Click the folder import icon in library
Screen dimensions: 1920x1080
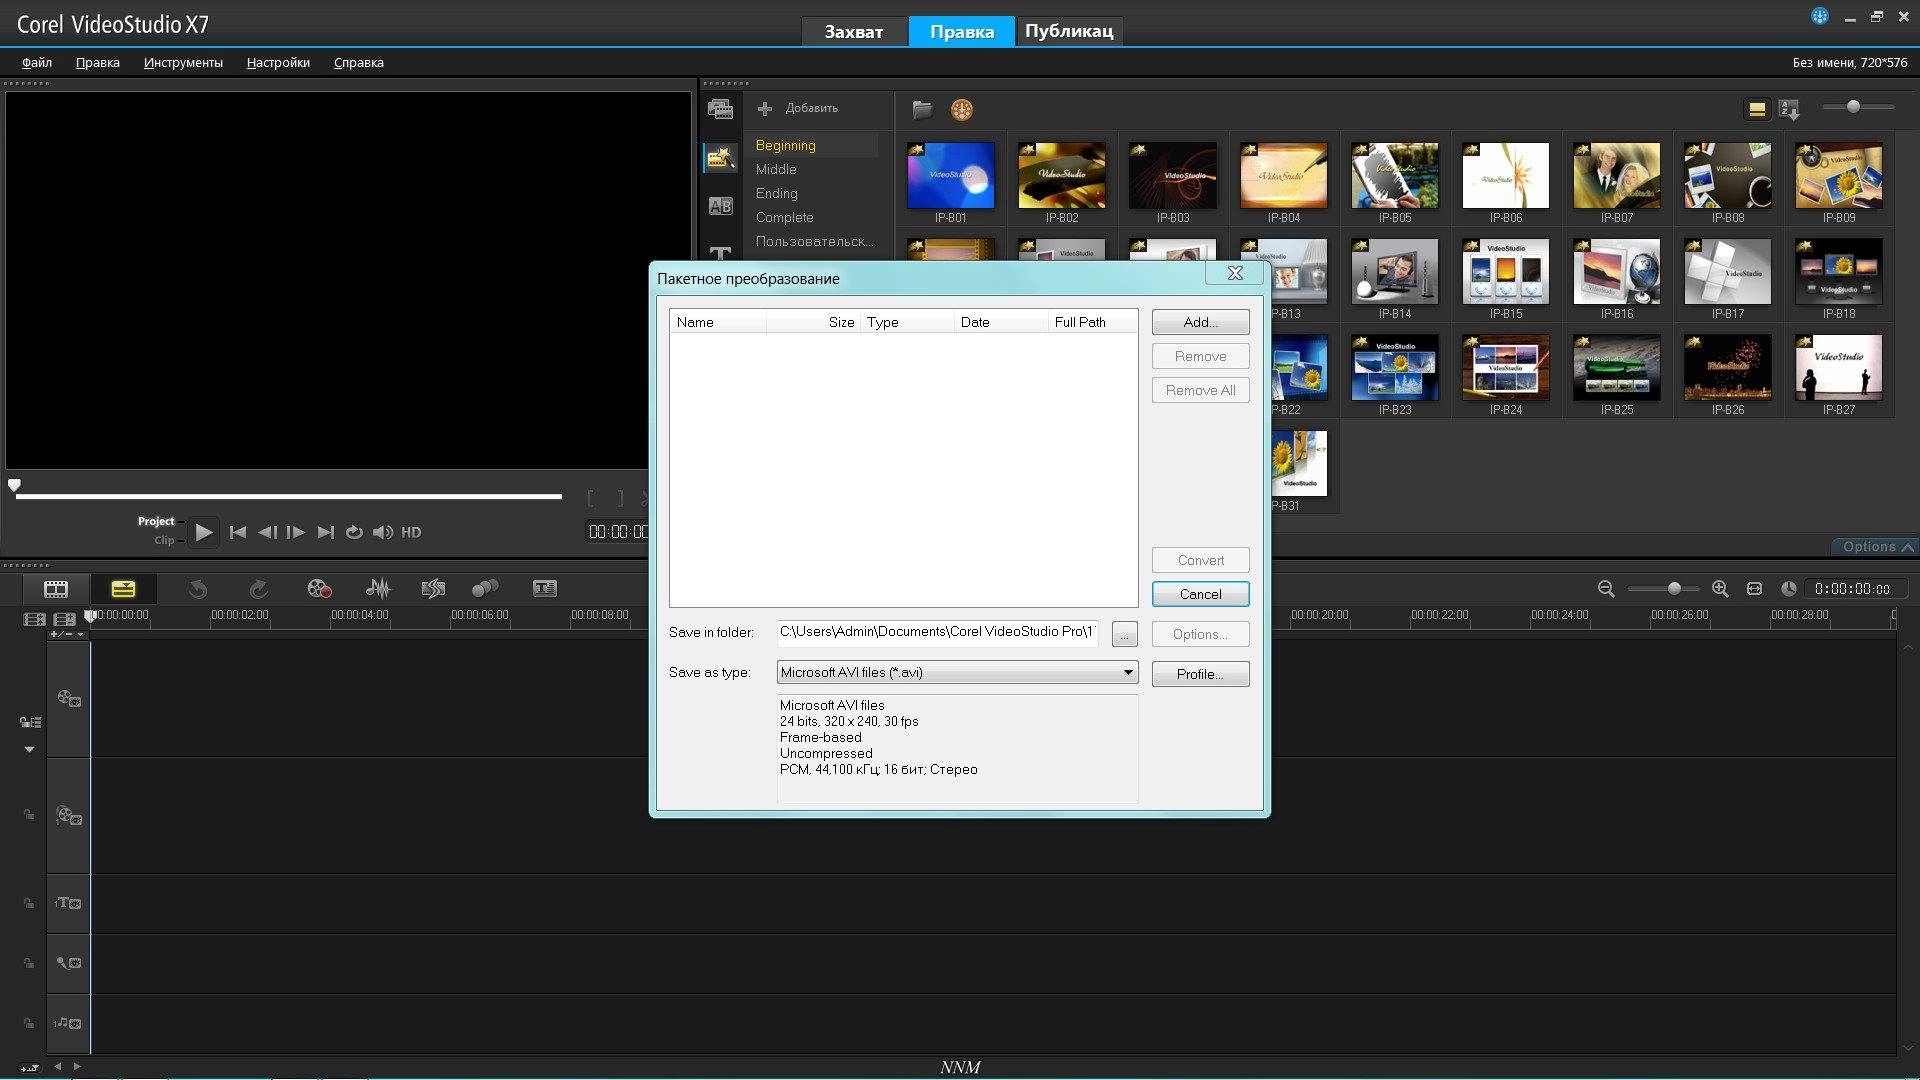point(922,109)
